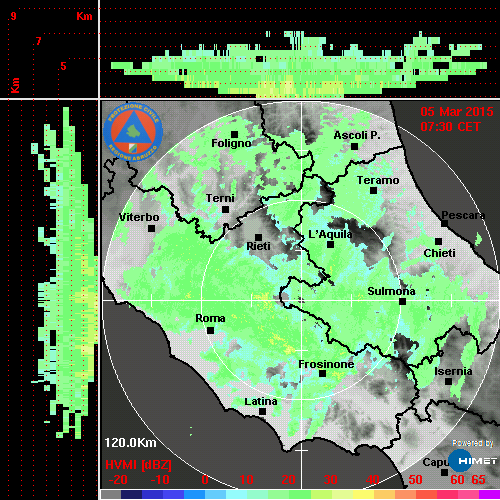500x500 pixels.
Task: Click the Isernia city marker square
Action: [x=449, y=381]
